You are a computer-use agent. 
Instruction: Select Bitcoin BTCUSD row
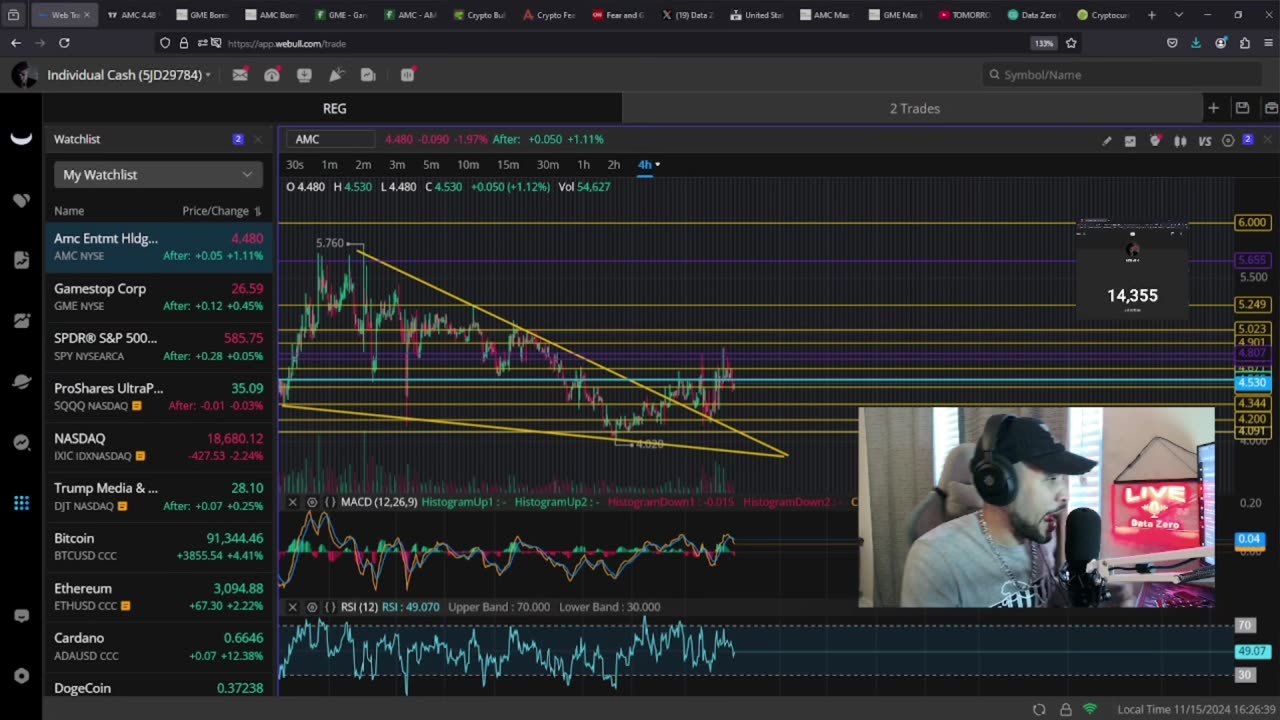tap(158, 547)
